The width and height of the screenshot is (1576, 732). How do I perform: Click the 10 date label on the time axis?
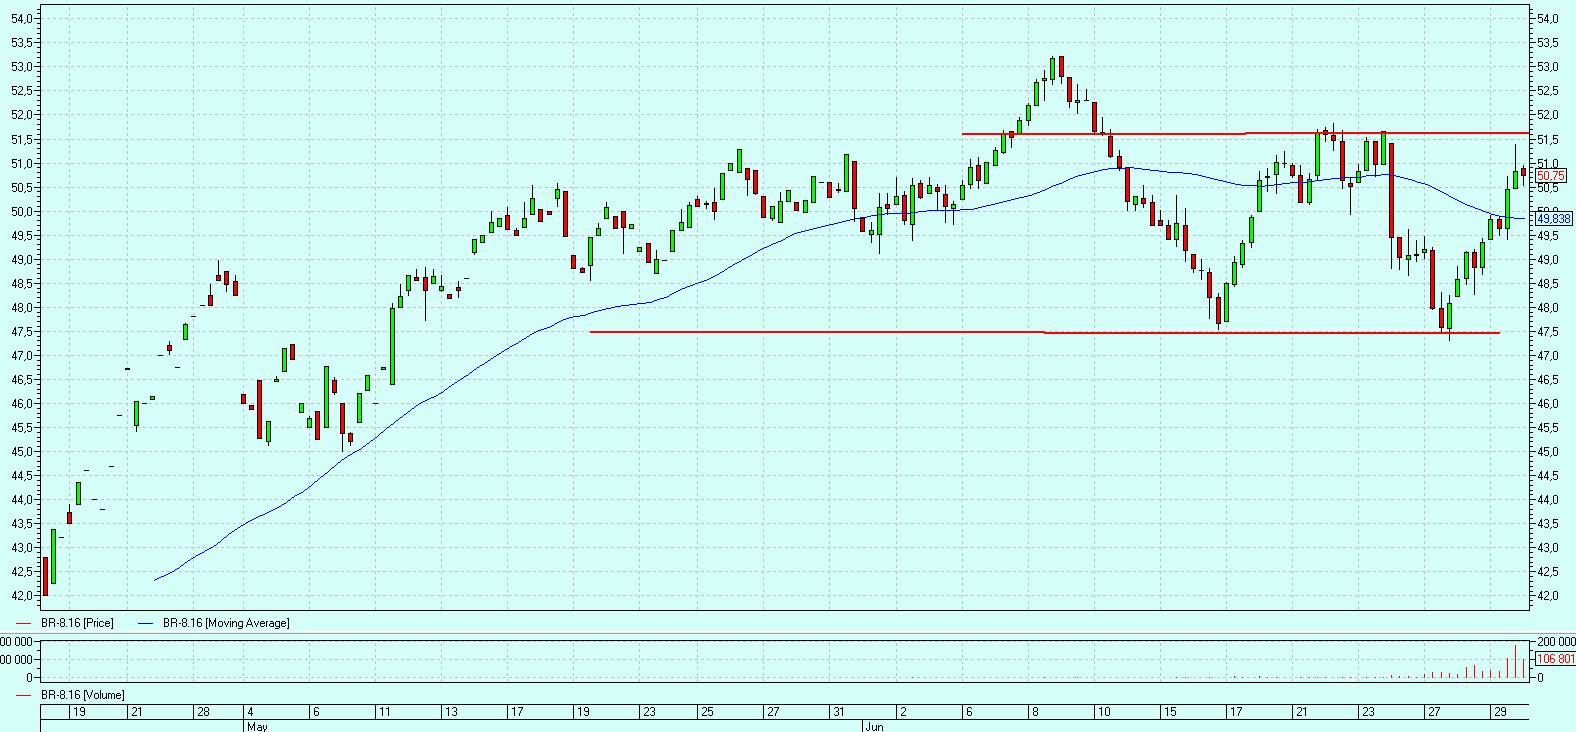(x=1104, y=712)
